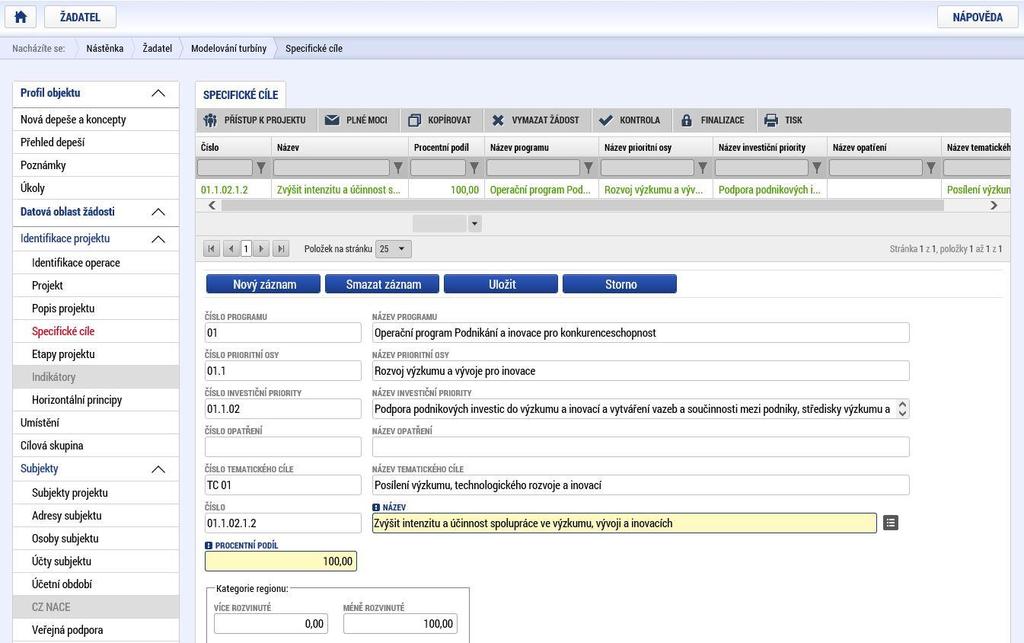Sort by Procentní podíl column header
The image size is (1024, 643).
click(x=441, y=148)
